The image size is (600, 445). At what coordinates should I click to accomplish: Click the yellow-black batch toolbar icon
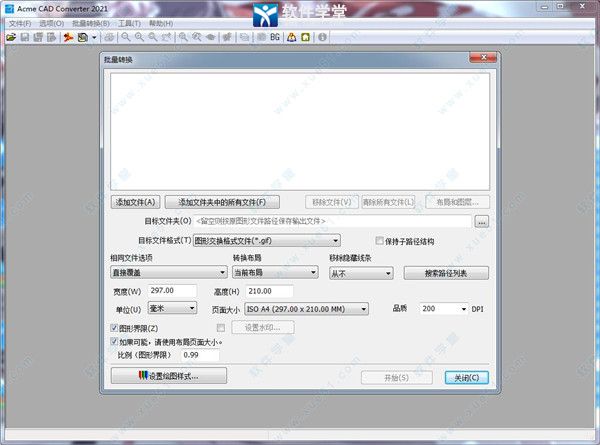pyautogui.click(x=83, y=37)
